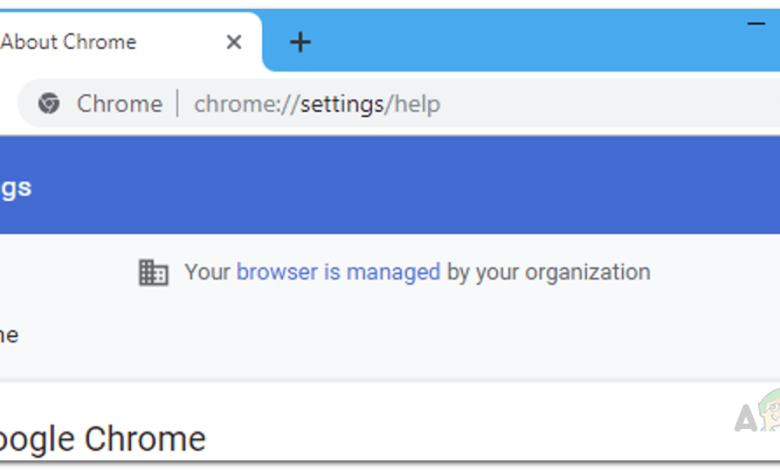
Task: Click empty area of the blue Settings header
Action: click(x=400, y=187)
